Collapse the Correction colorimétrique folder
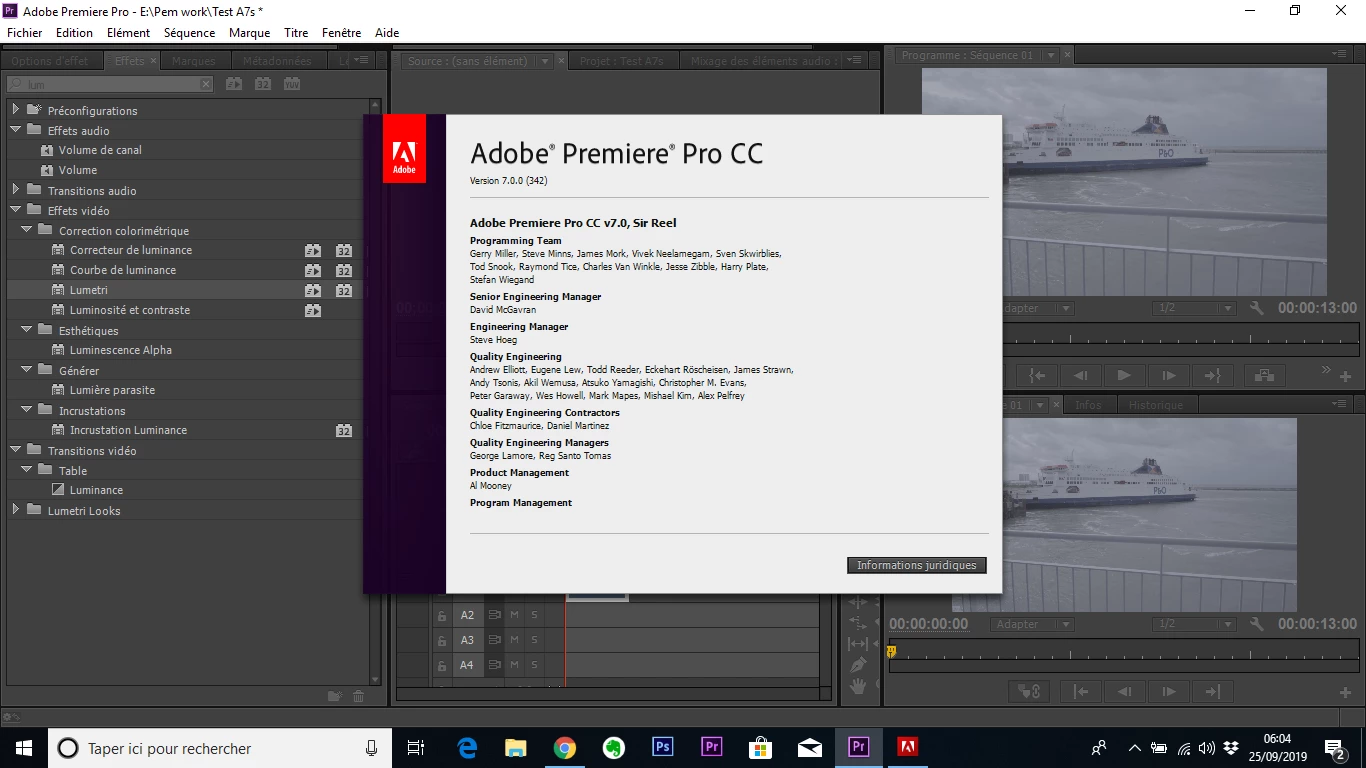Viewport: 1366px width, 768px height. (x=27, y=230)
